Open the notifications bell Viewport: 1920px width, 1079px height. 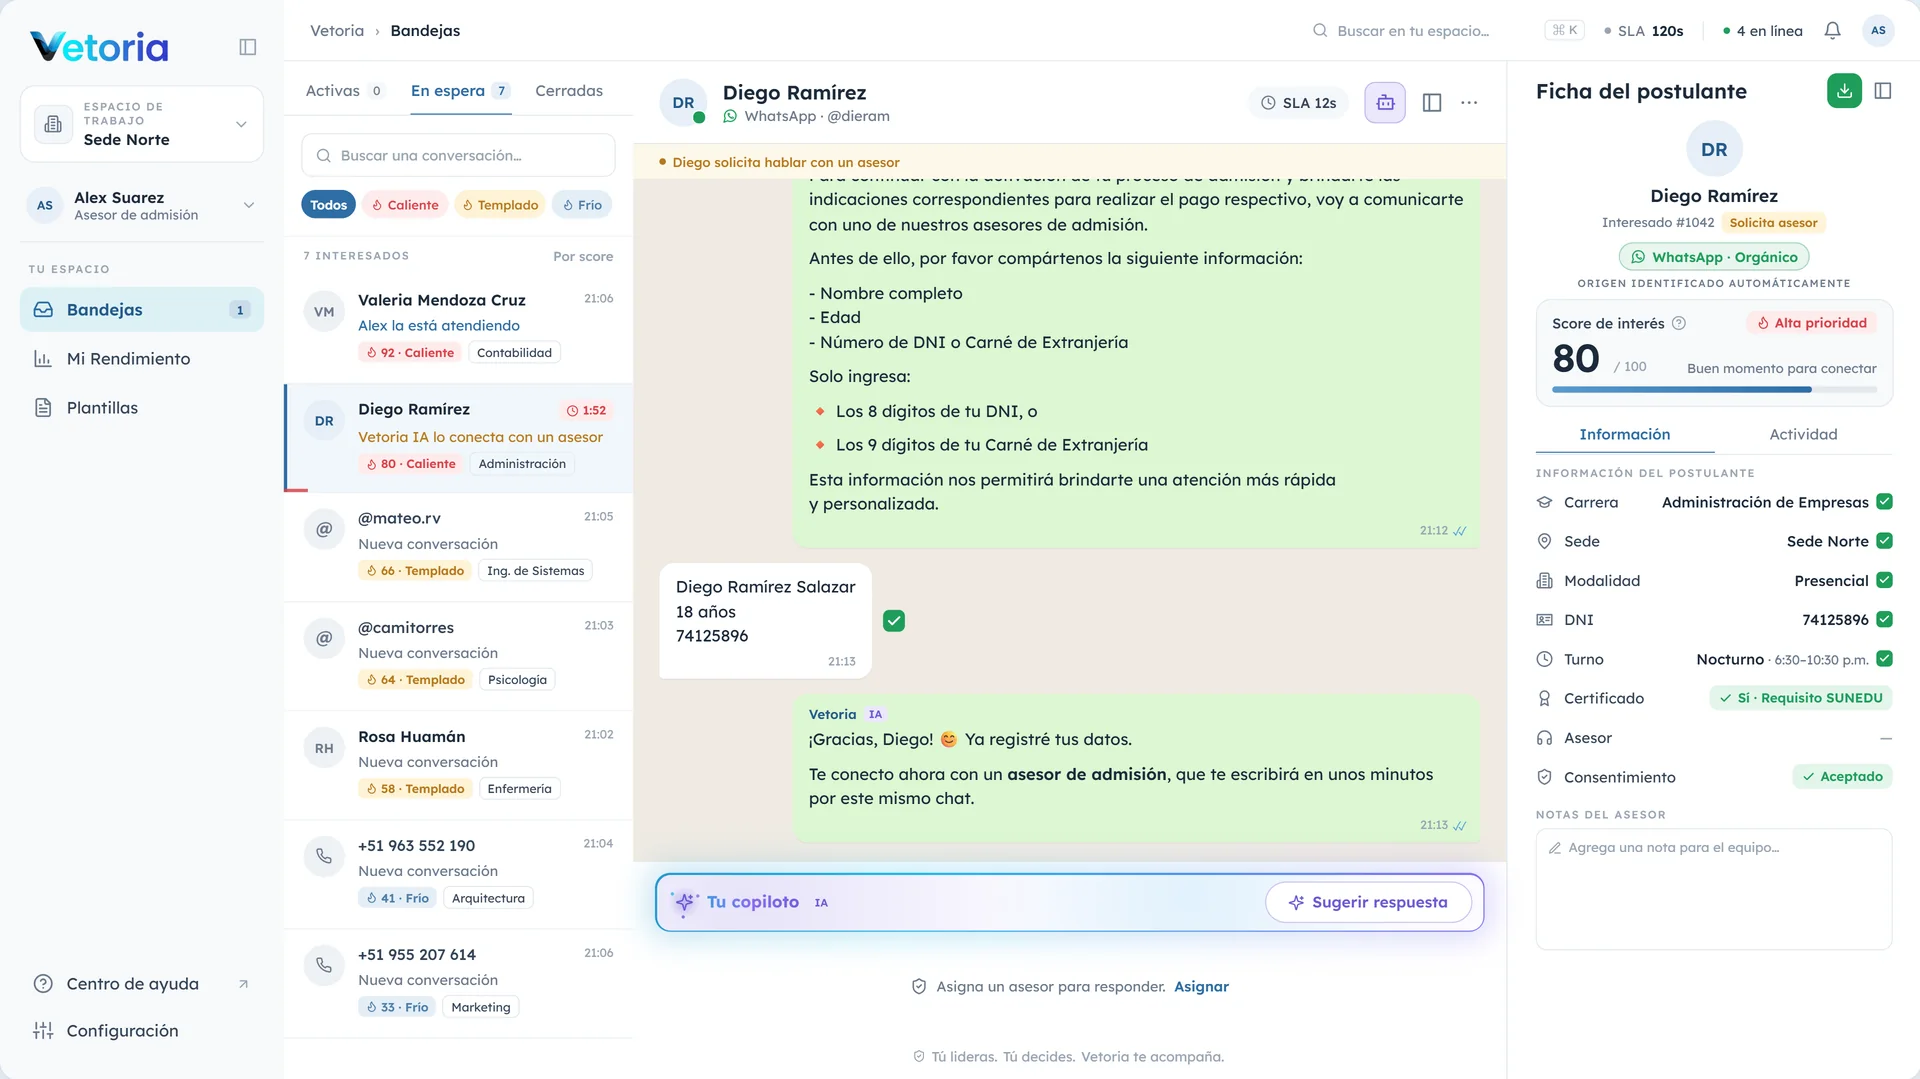pos(1832,31)
